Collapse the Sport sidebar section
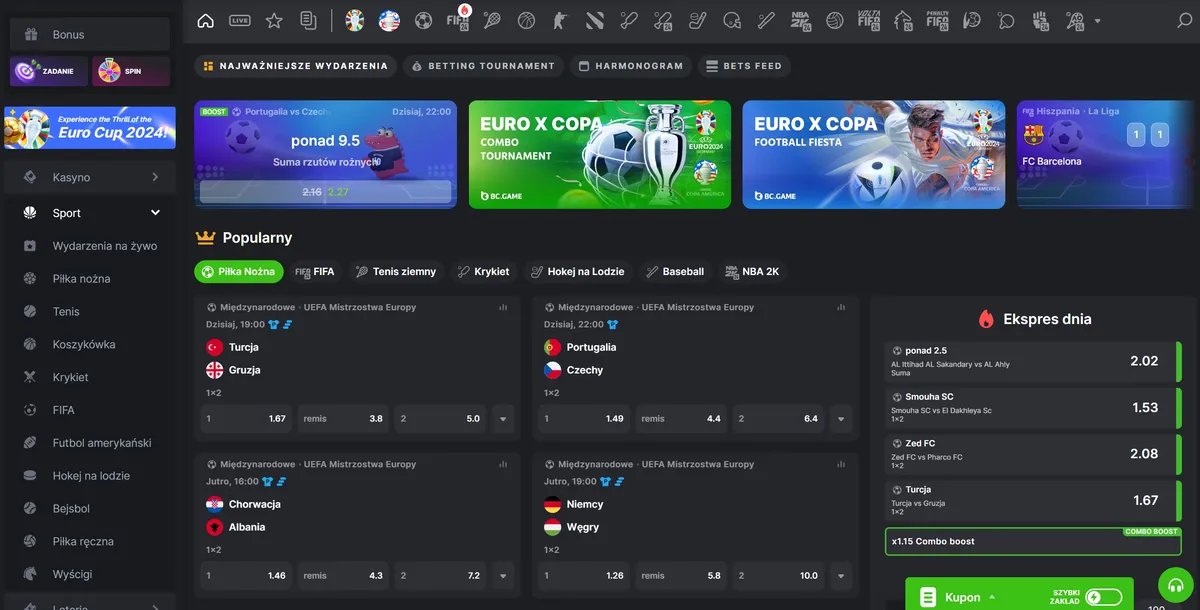1200x610 pixels. coord(155,213)
